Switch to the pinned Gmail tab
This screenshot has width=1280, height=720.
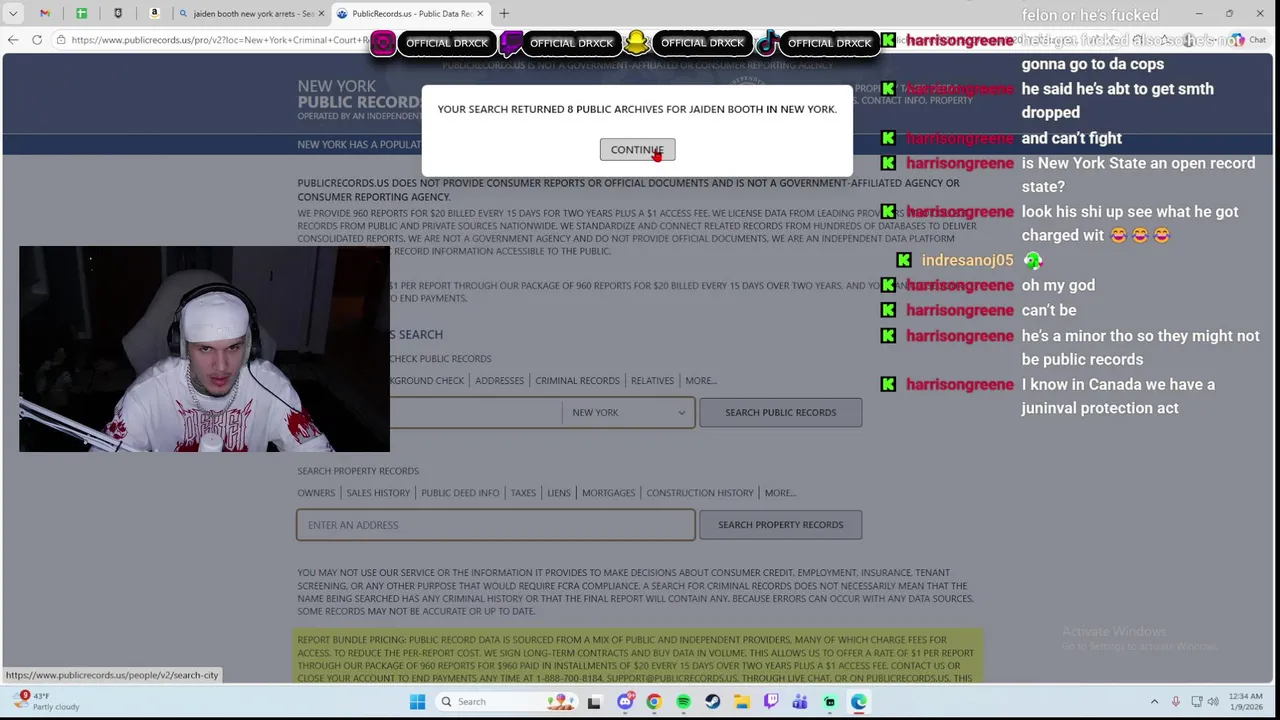[45, 13]
